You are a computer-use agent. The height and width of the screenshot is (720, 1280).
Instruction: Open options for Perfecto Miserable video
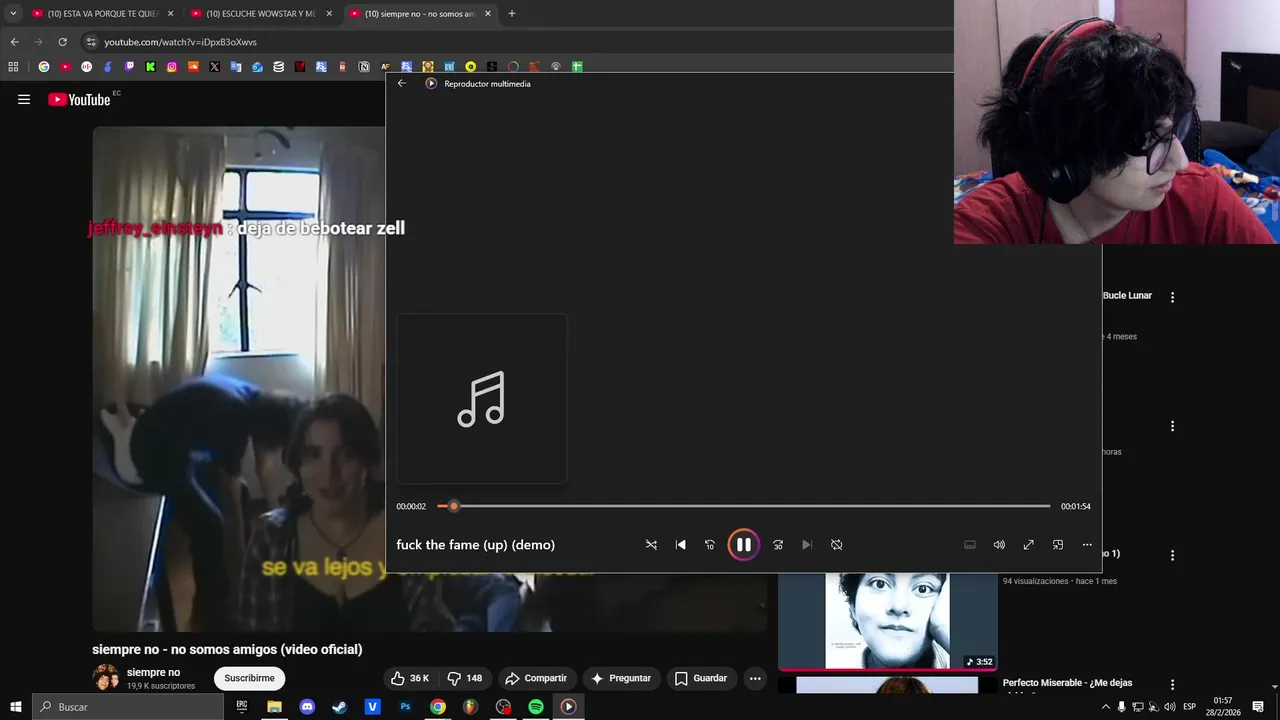coord(1172,684)
